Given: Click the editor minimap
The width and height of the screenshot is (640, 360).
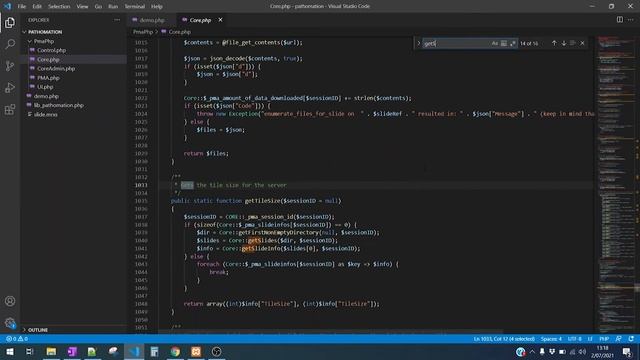Looking at the screenshot, I should click(615, 184).
